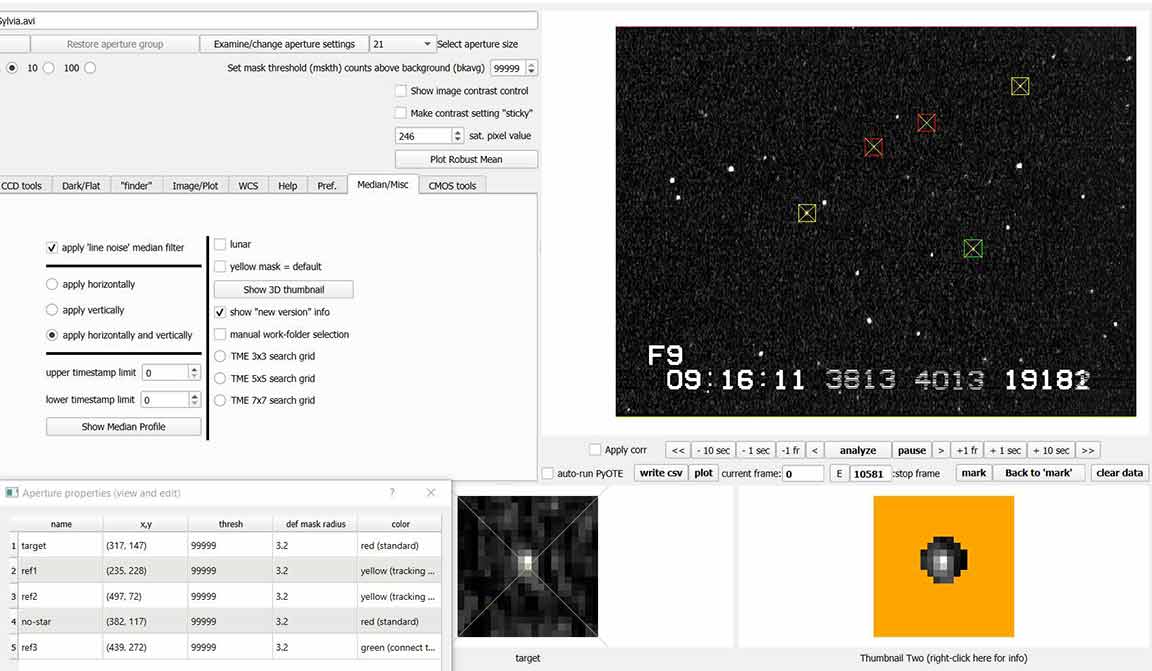Jump to the last frame with >> button

(x=1088, y=451)
